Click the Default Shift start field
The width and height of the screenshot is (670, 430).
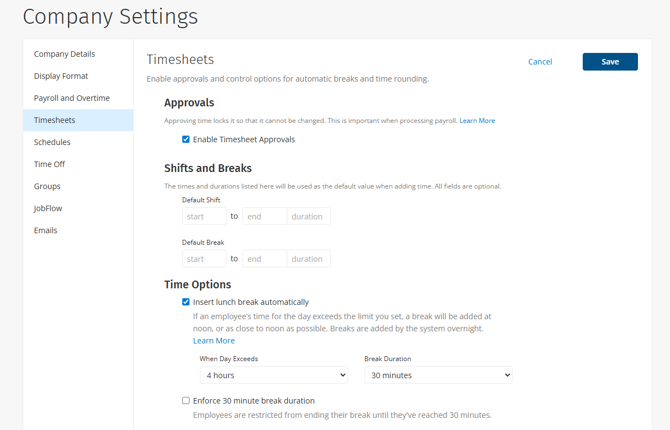[204, 216]
